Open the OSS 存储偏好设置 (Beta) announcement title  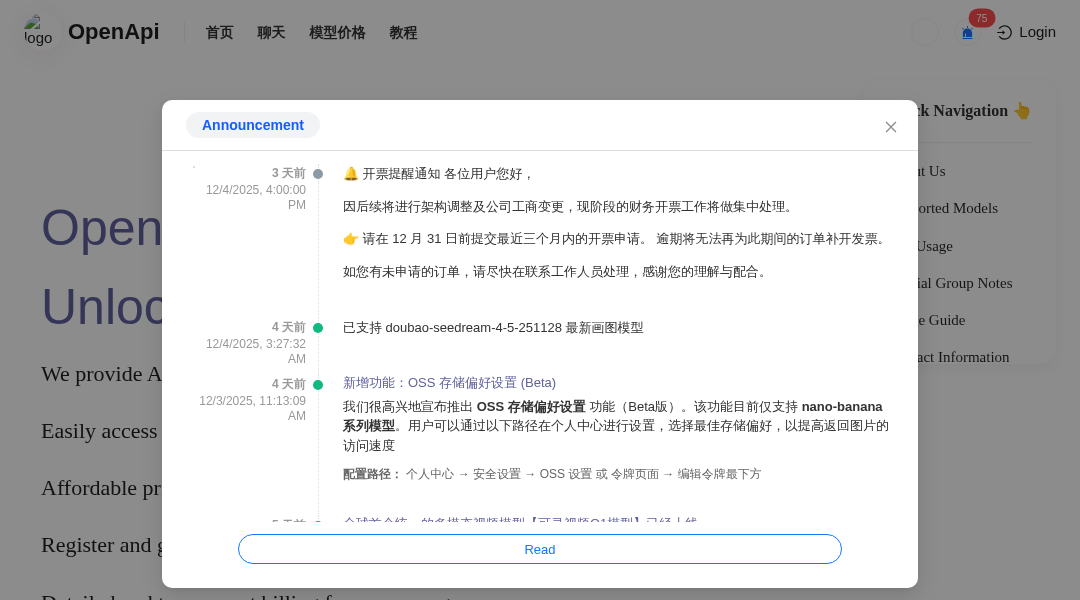coord(449,383)
